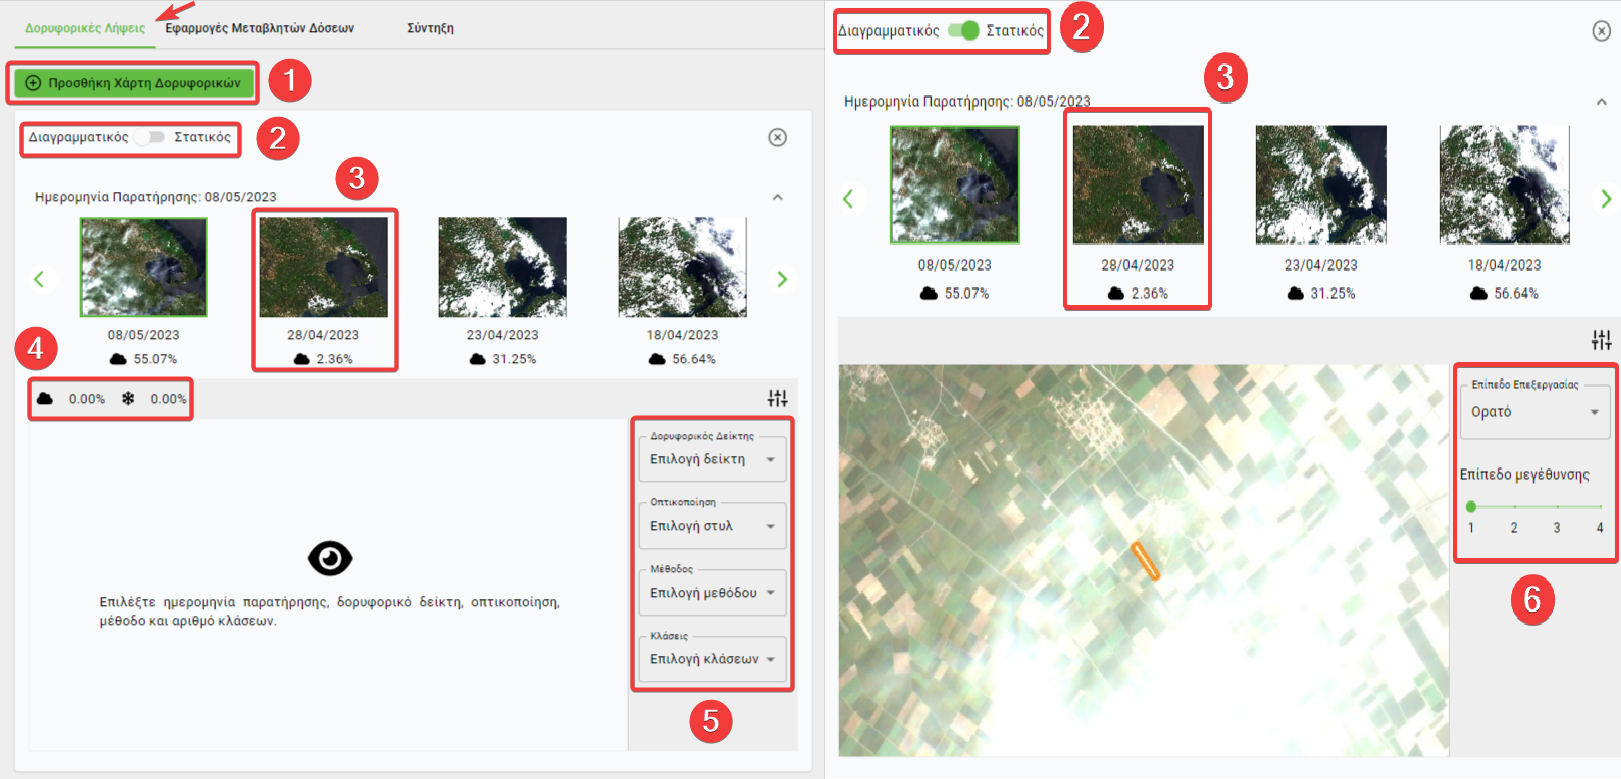Screen dimensions: 1621x779
Task: Collapse the left observation date section
Action: 777,197
